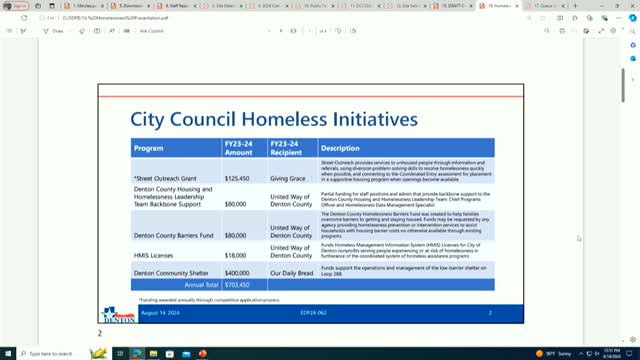Viewport: 640px width, 360px height.
Task: Open find in PDF search
Action: click(x=547, y=31)
